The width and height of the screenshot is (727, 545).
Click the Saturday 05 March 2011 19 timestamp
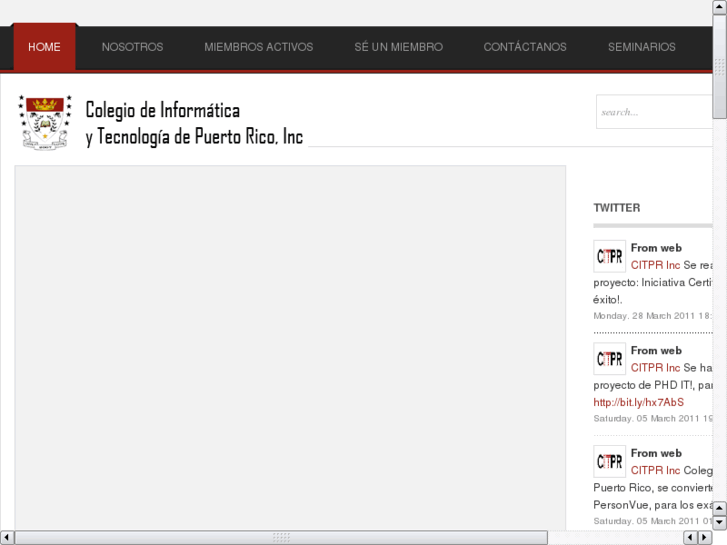pyautogui.click(x=653, y=418)
